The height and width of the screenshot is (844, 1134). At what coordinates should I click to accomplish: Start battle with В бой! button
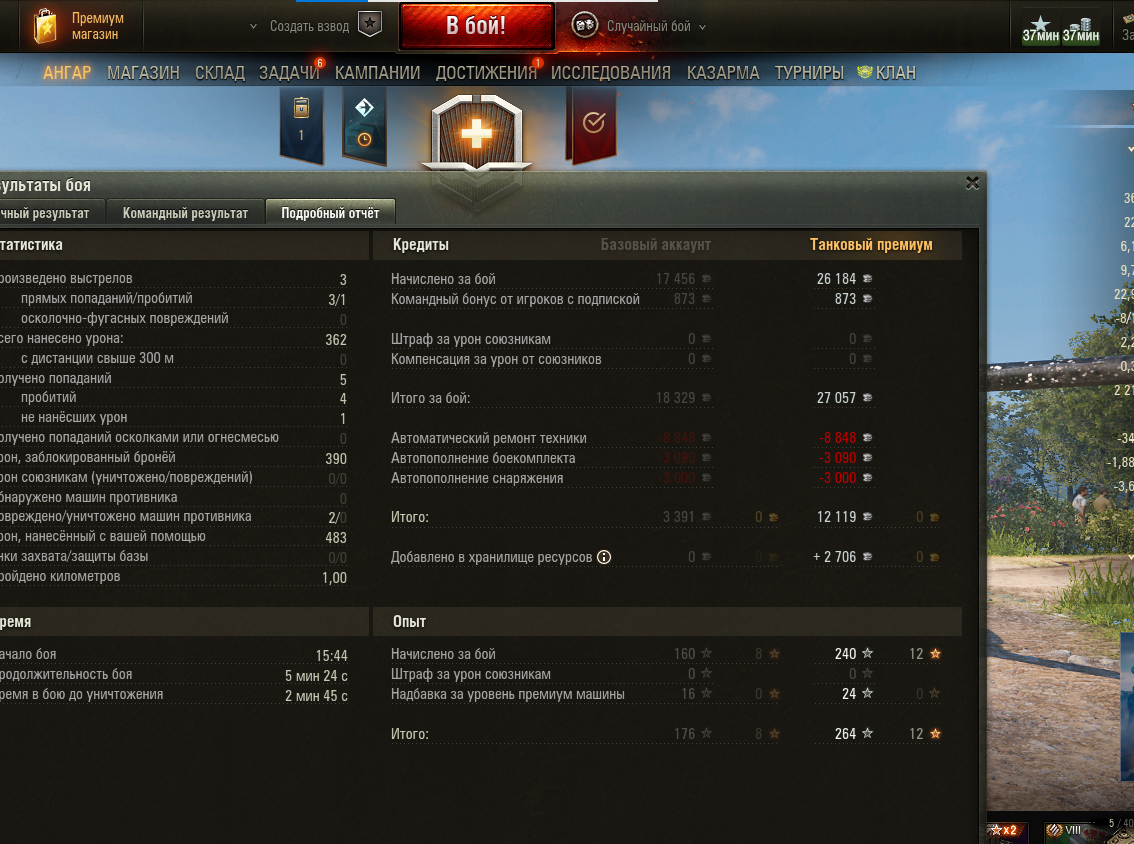[477, 26]
